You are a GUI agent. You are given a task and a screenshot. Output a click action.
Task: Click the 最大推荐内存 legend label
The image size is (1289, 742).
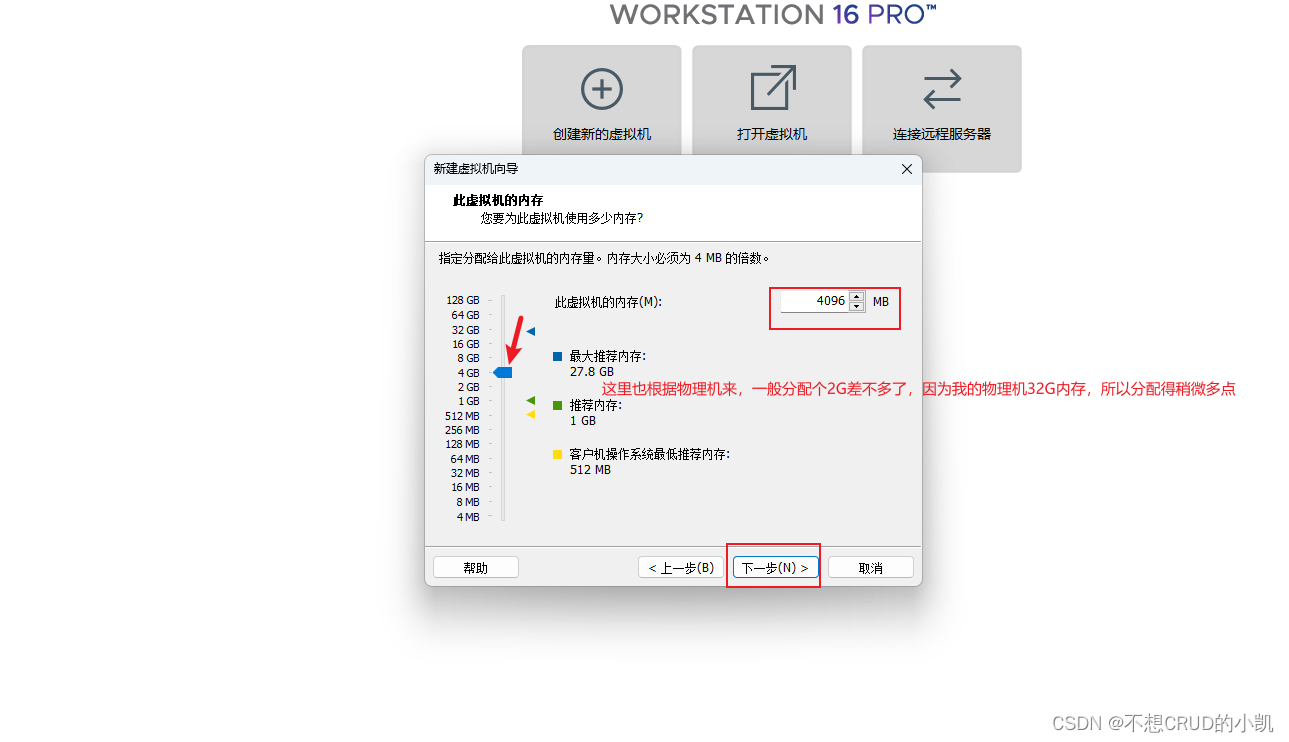pos(607,356)
